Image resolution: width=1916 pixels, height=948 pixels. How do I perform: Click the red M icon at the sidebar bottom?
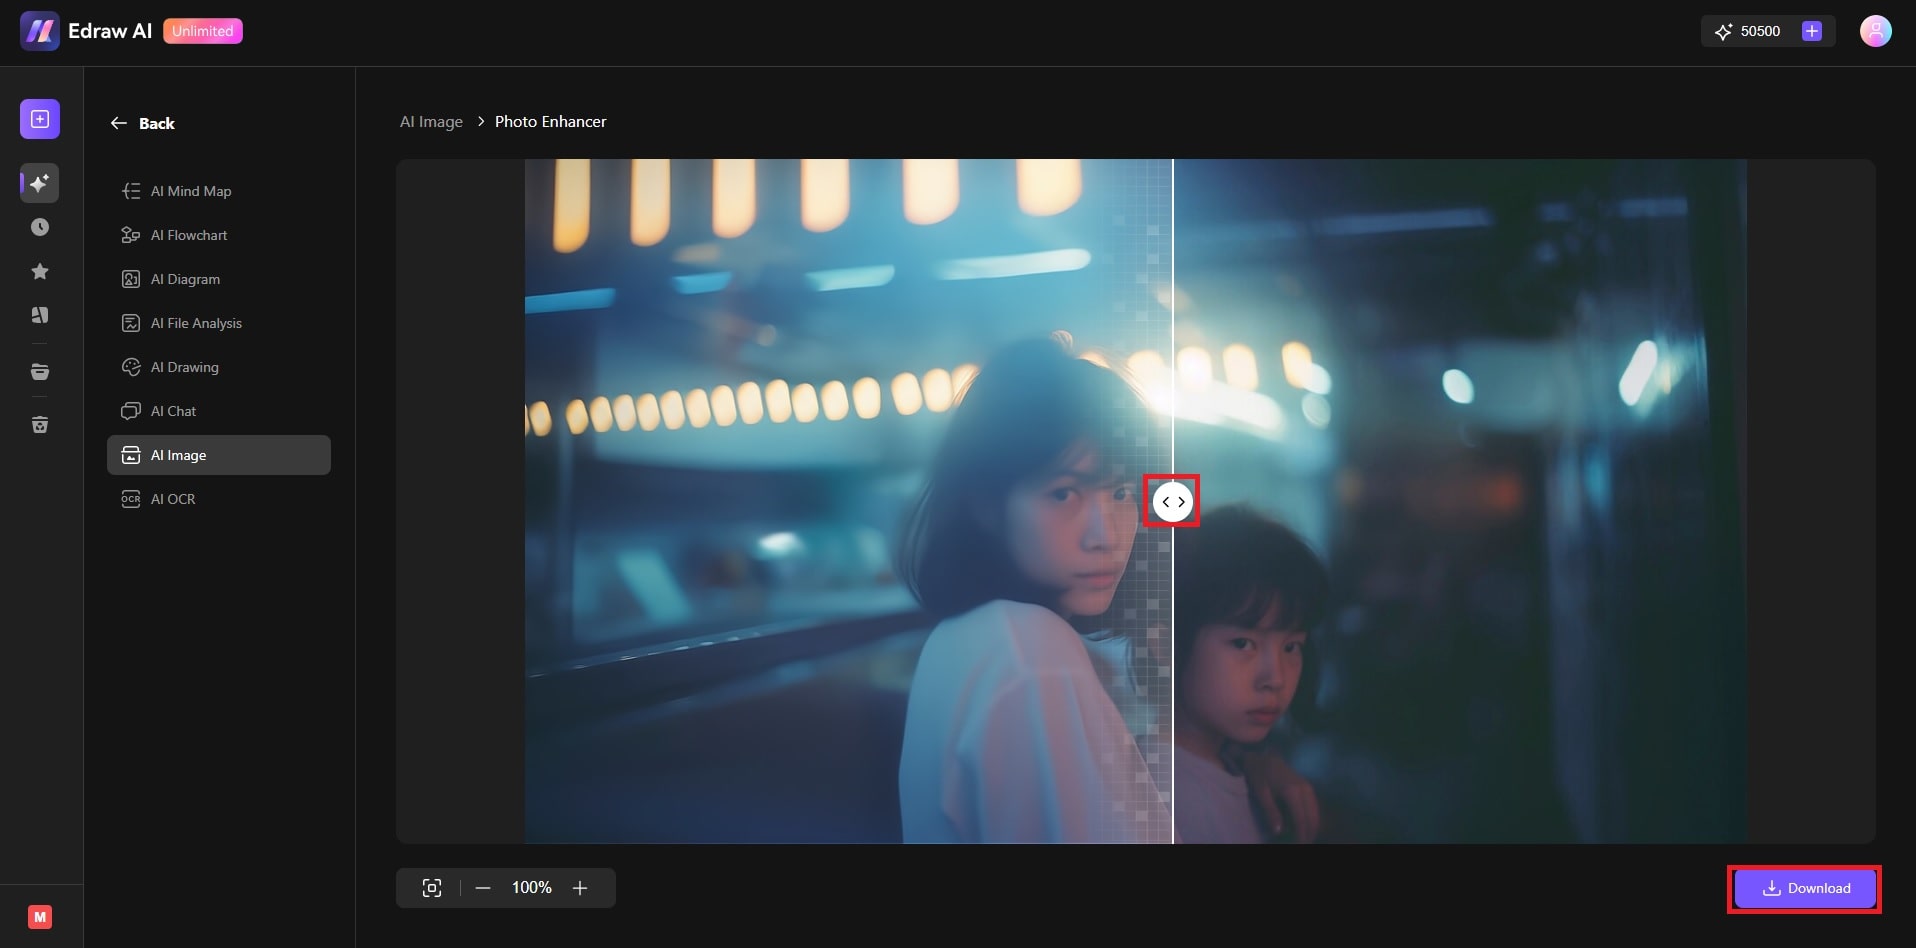(40, 916)
